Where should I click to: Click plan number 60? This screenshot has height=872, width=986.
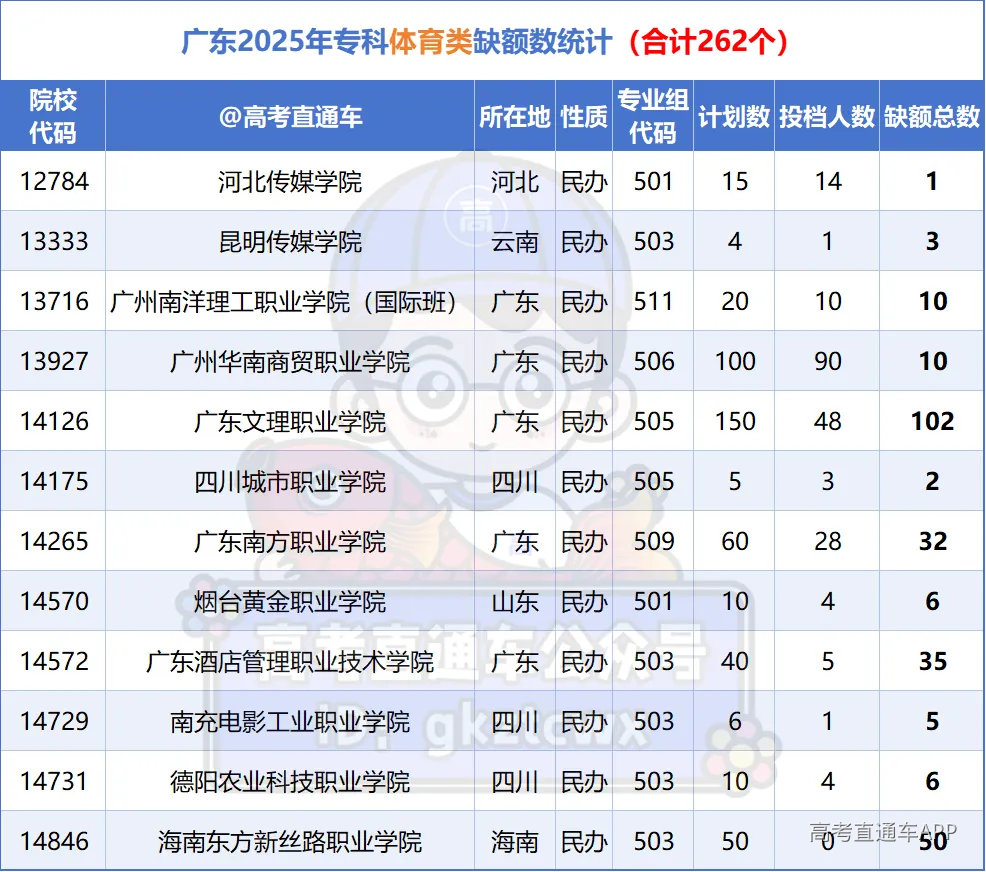734,542
